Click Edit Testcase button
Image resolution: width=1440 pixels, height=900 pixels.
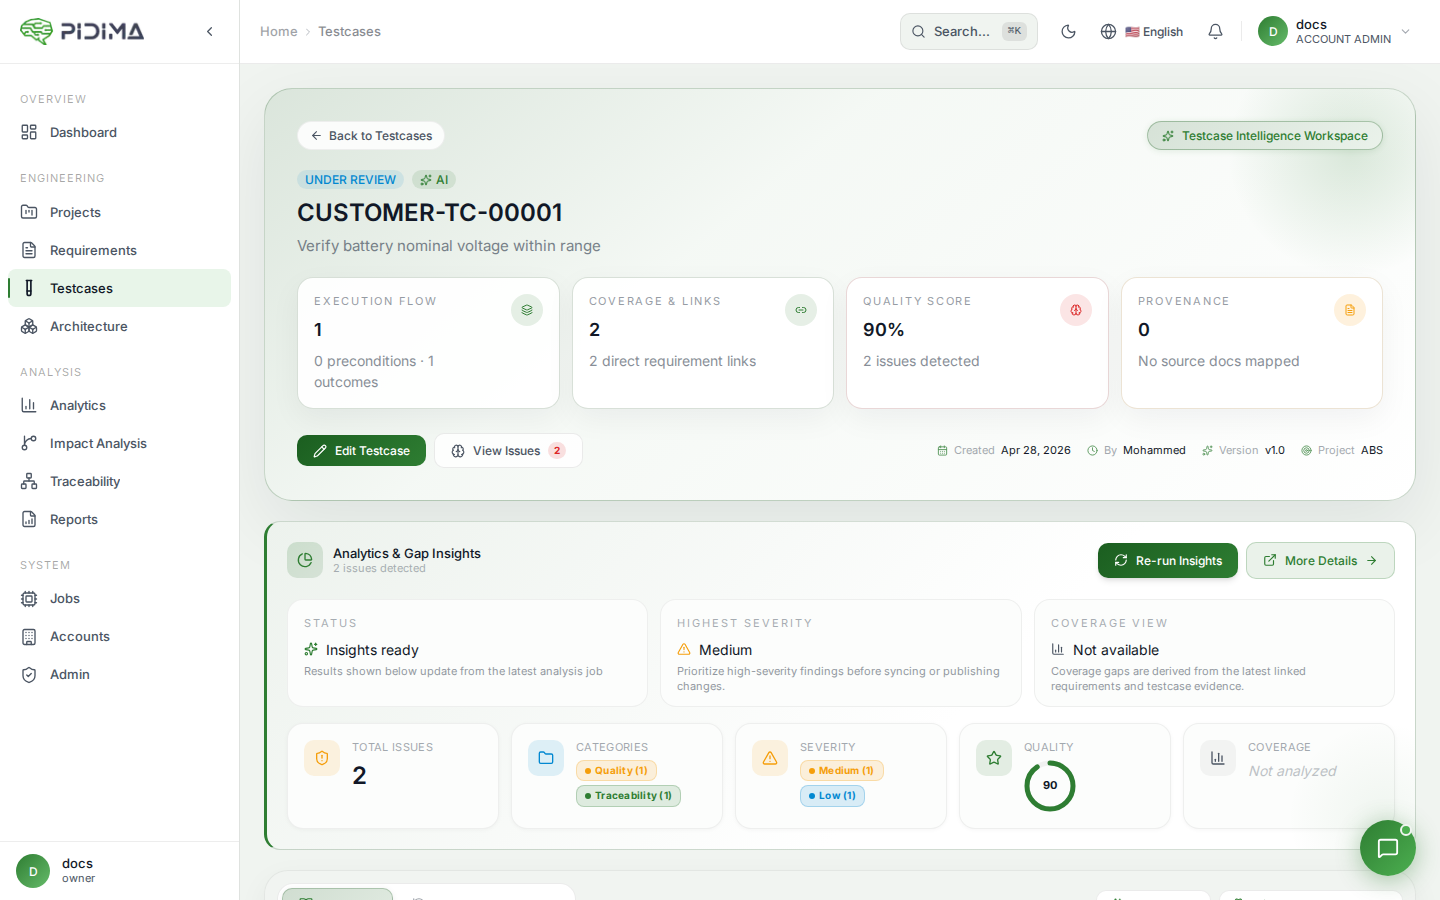click(361, 450)
